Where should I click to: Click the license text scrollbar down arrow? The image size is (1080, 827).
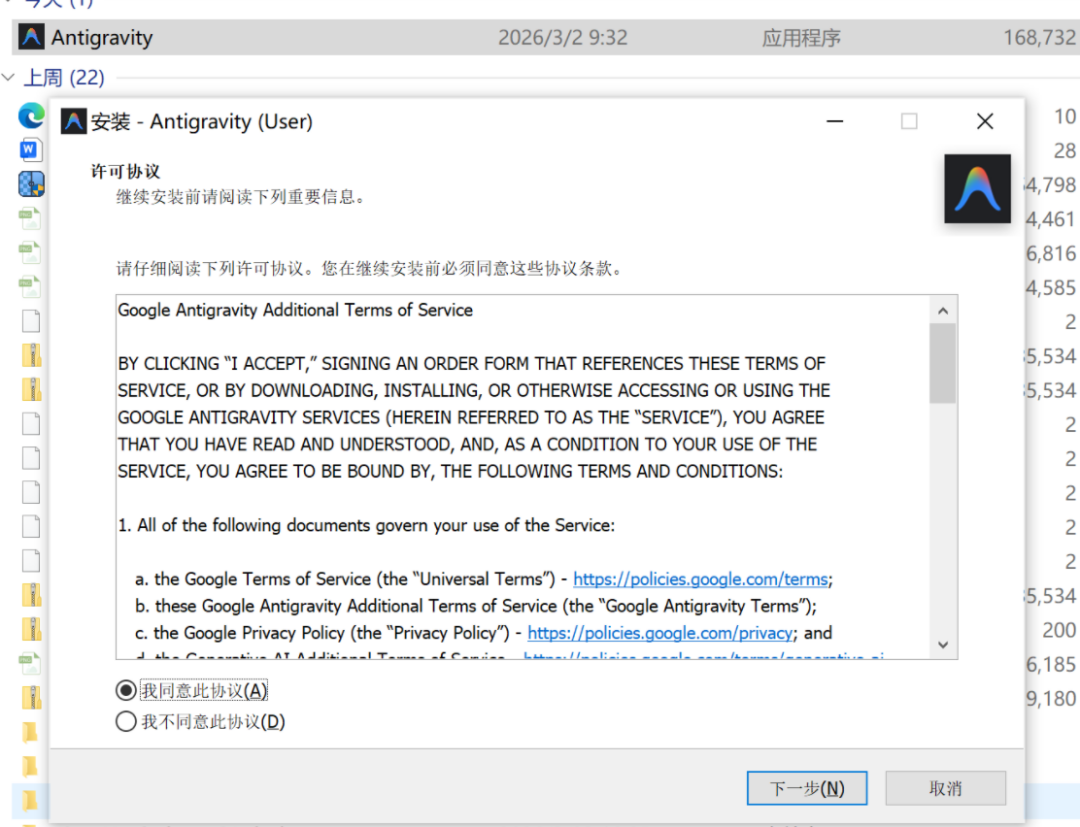pos(942,645)
